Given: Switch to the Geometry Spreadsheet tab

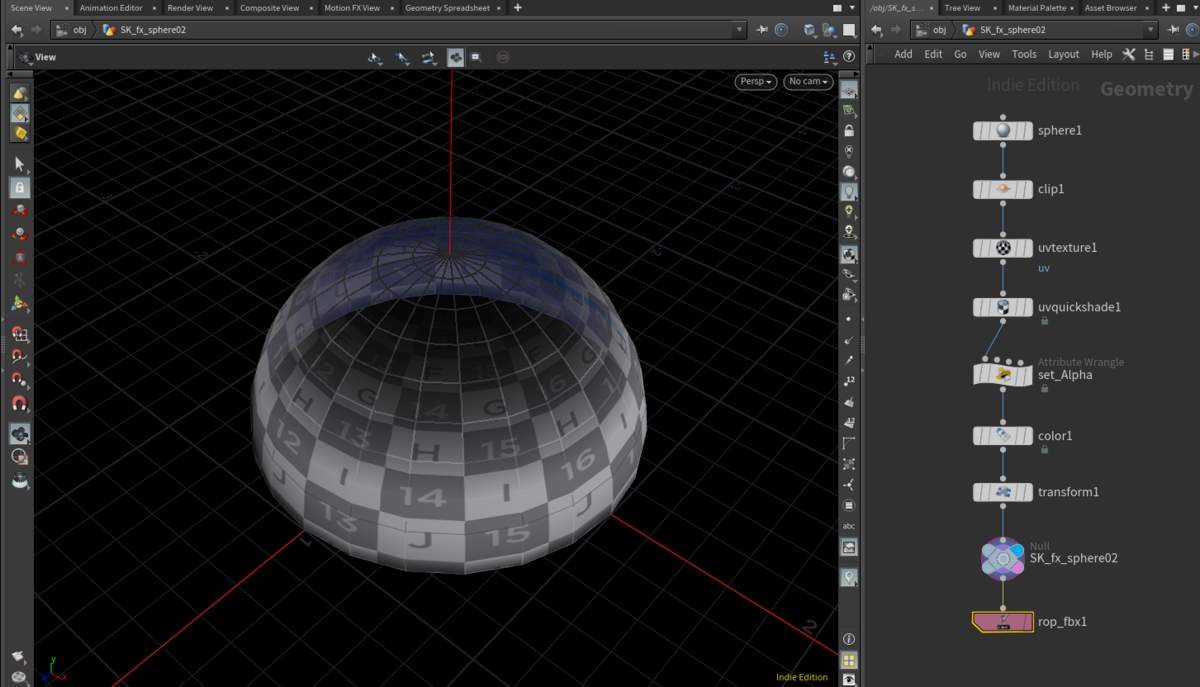Looking at the screenshot, I should coord(447,8).
